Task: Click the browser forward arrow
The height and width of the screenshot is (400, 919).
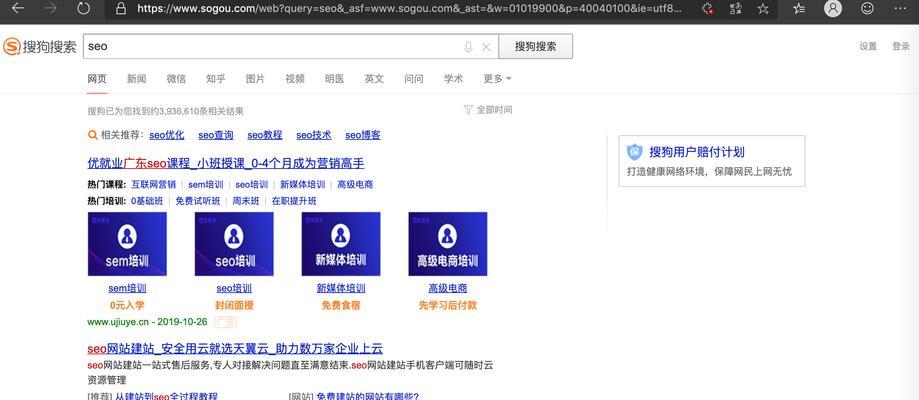Action: pos(50,8)
